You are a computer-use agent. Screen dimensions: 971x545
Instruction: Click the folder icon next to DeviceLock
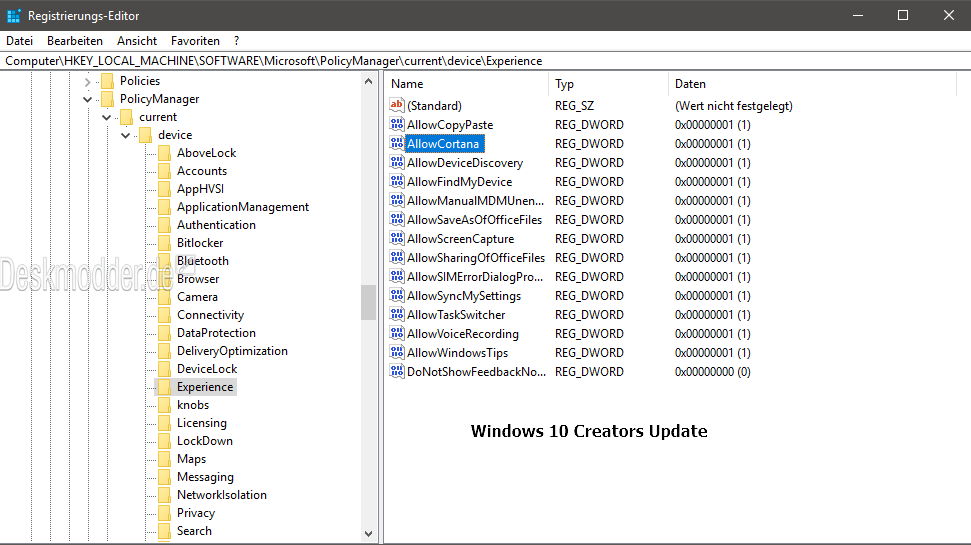tap(165, 369)
